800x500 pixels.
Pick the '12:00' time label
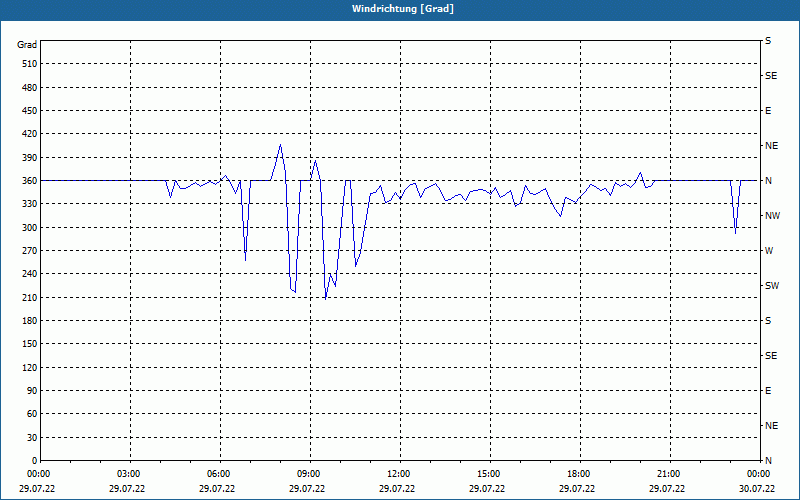click(x=397, y=474)
